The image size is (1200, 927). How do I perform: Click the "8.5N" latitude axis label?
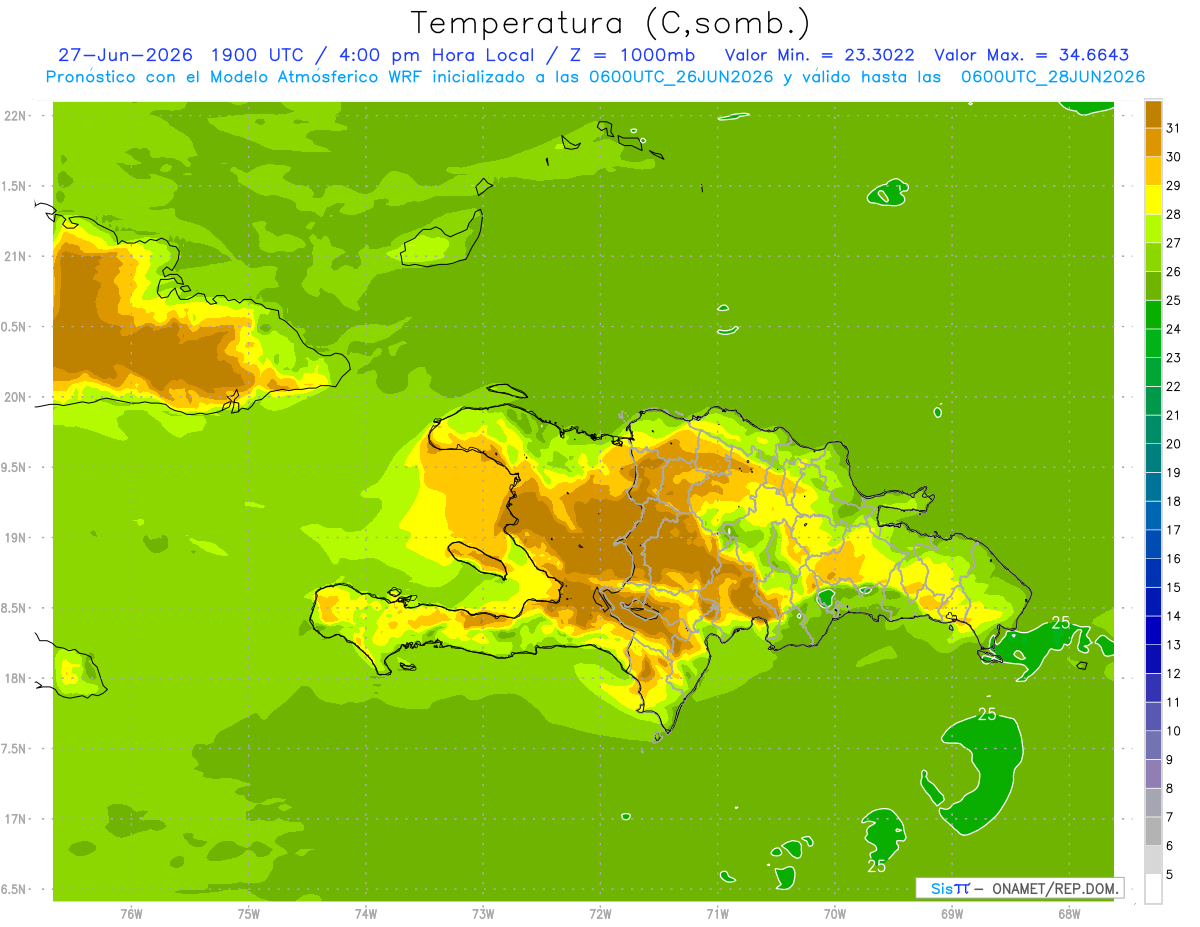tap(13, 608)
